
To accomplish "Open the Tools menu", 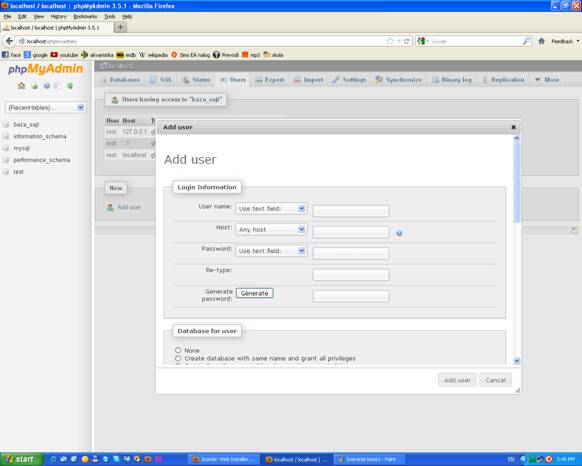I will pyautogui.click(x=109, y=16).
